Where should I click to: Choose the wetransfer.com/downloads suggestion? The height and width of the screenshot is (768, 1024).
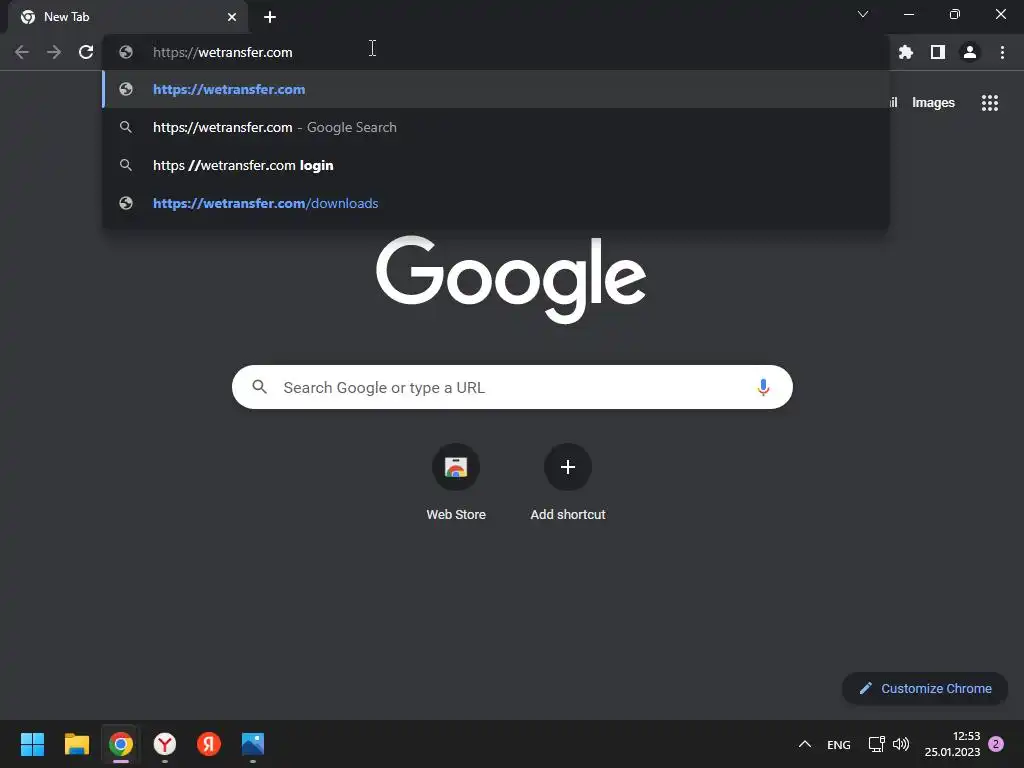click(x=496, y=203)
